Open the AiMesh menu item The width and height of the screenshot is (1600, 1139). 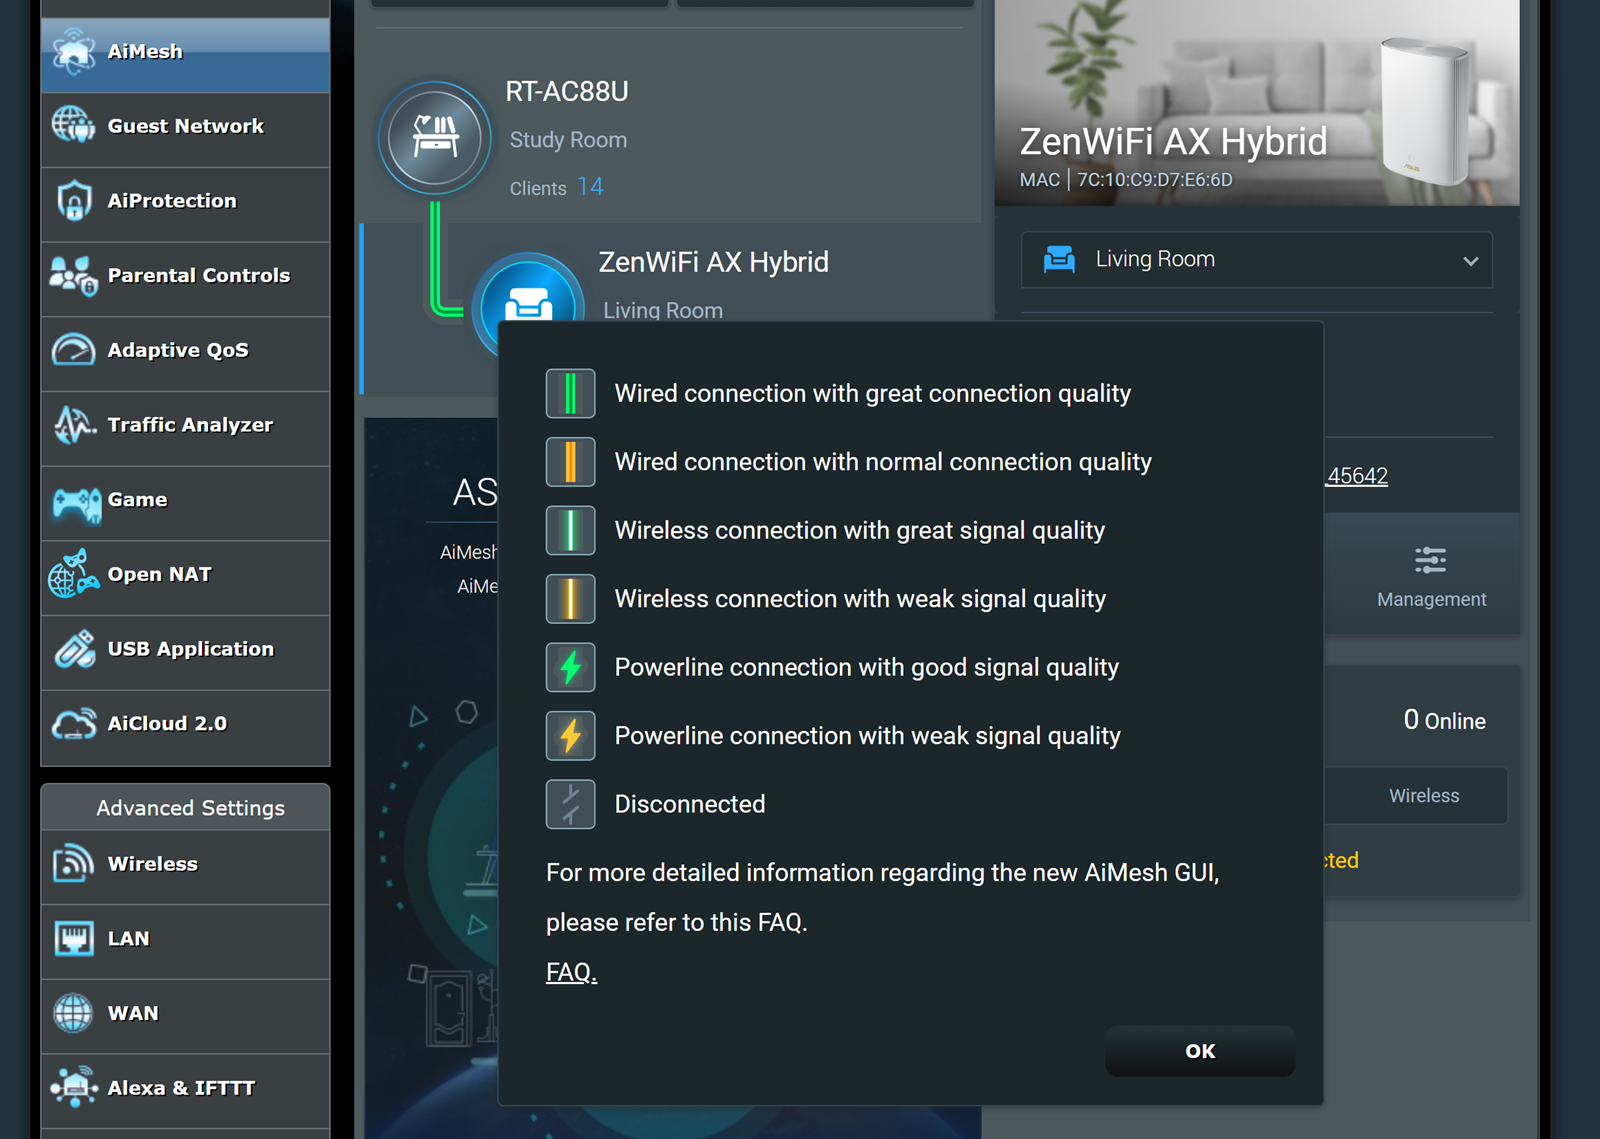145,51
